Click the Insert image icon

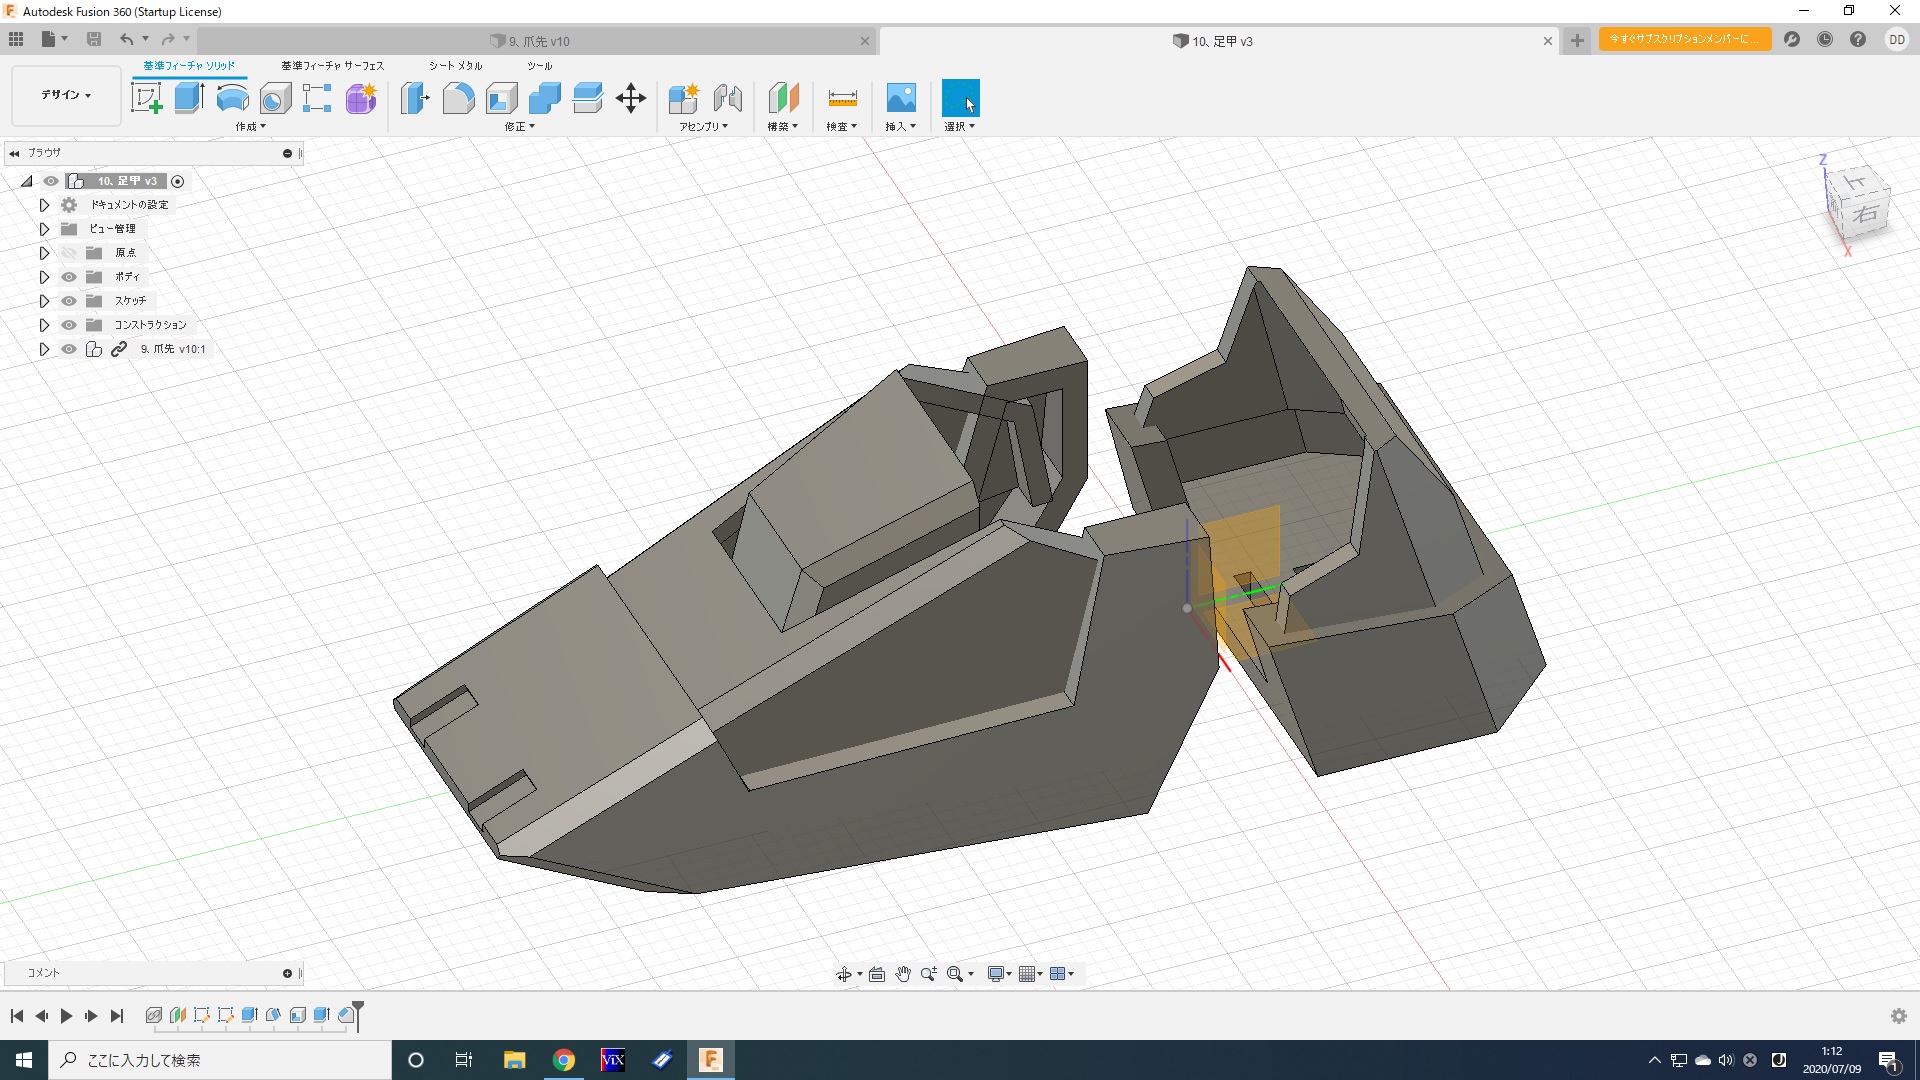tap(900, 98)
